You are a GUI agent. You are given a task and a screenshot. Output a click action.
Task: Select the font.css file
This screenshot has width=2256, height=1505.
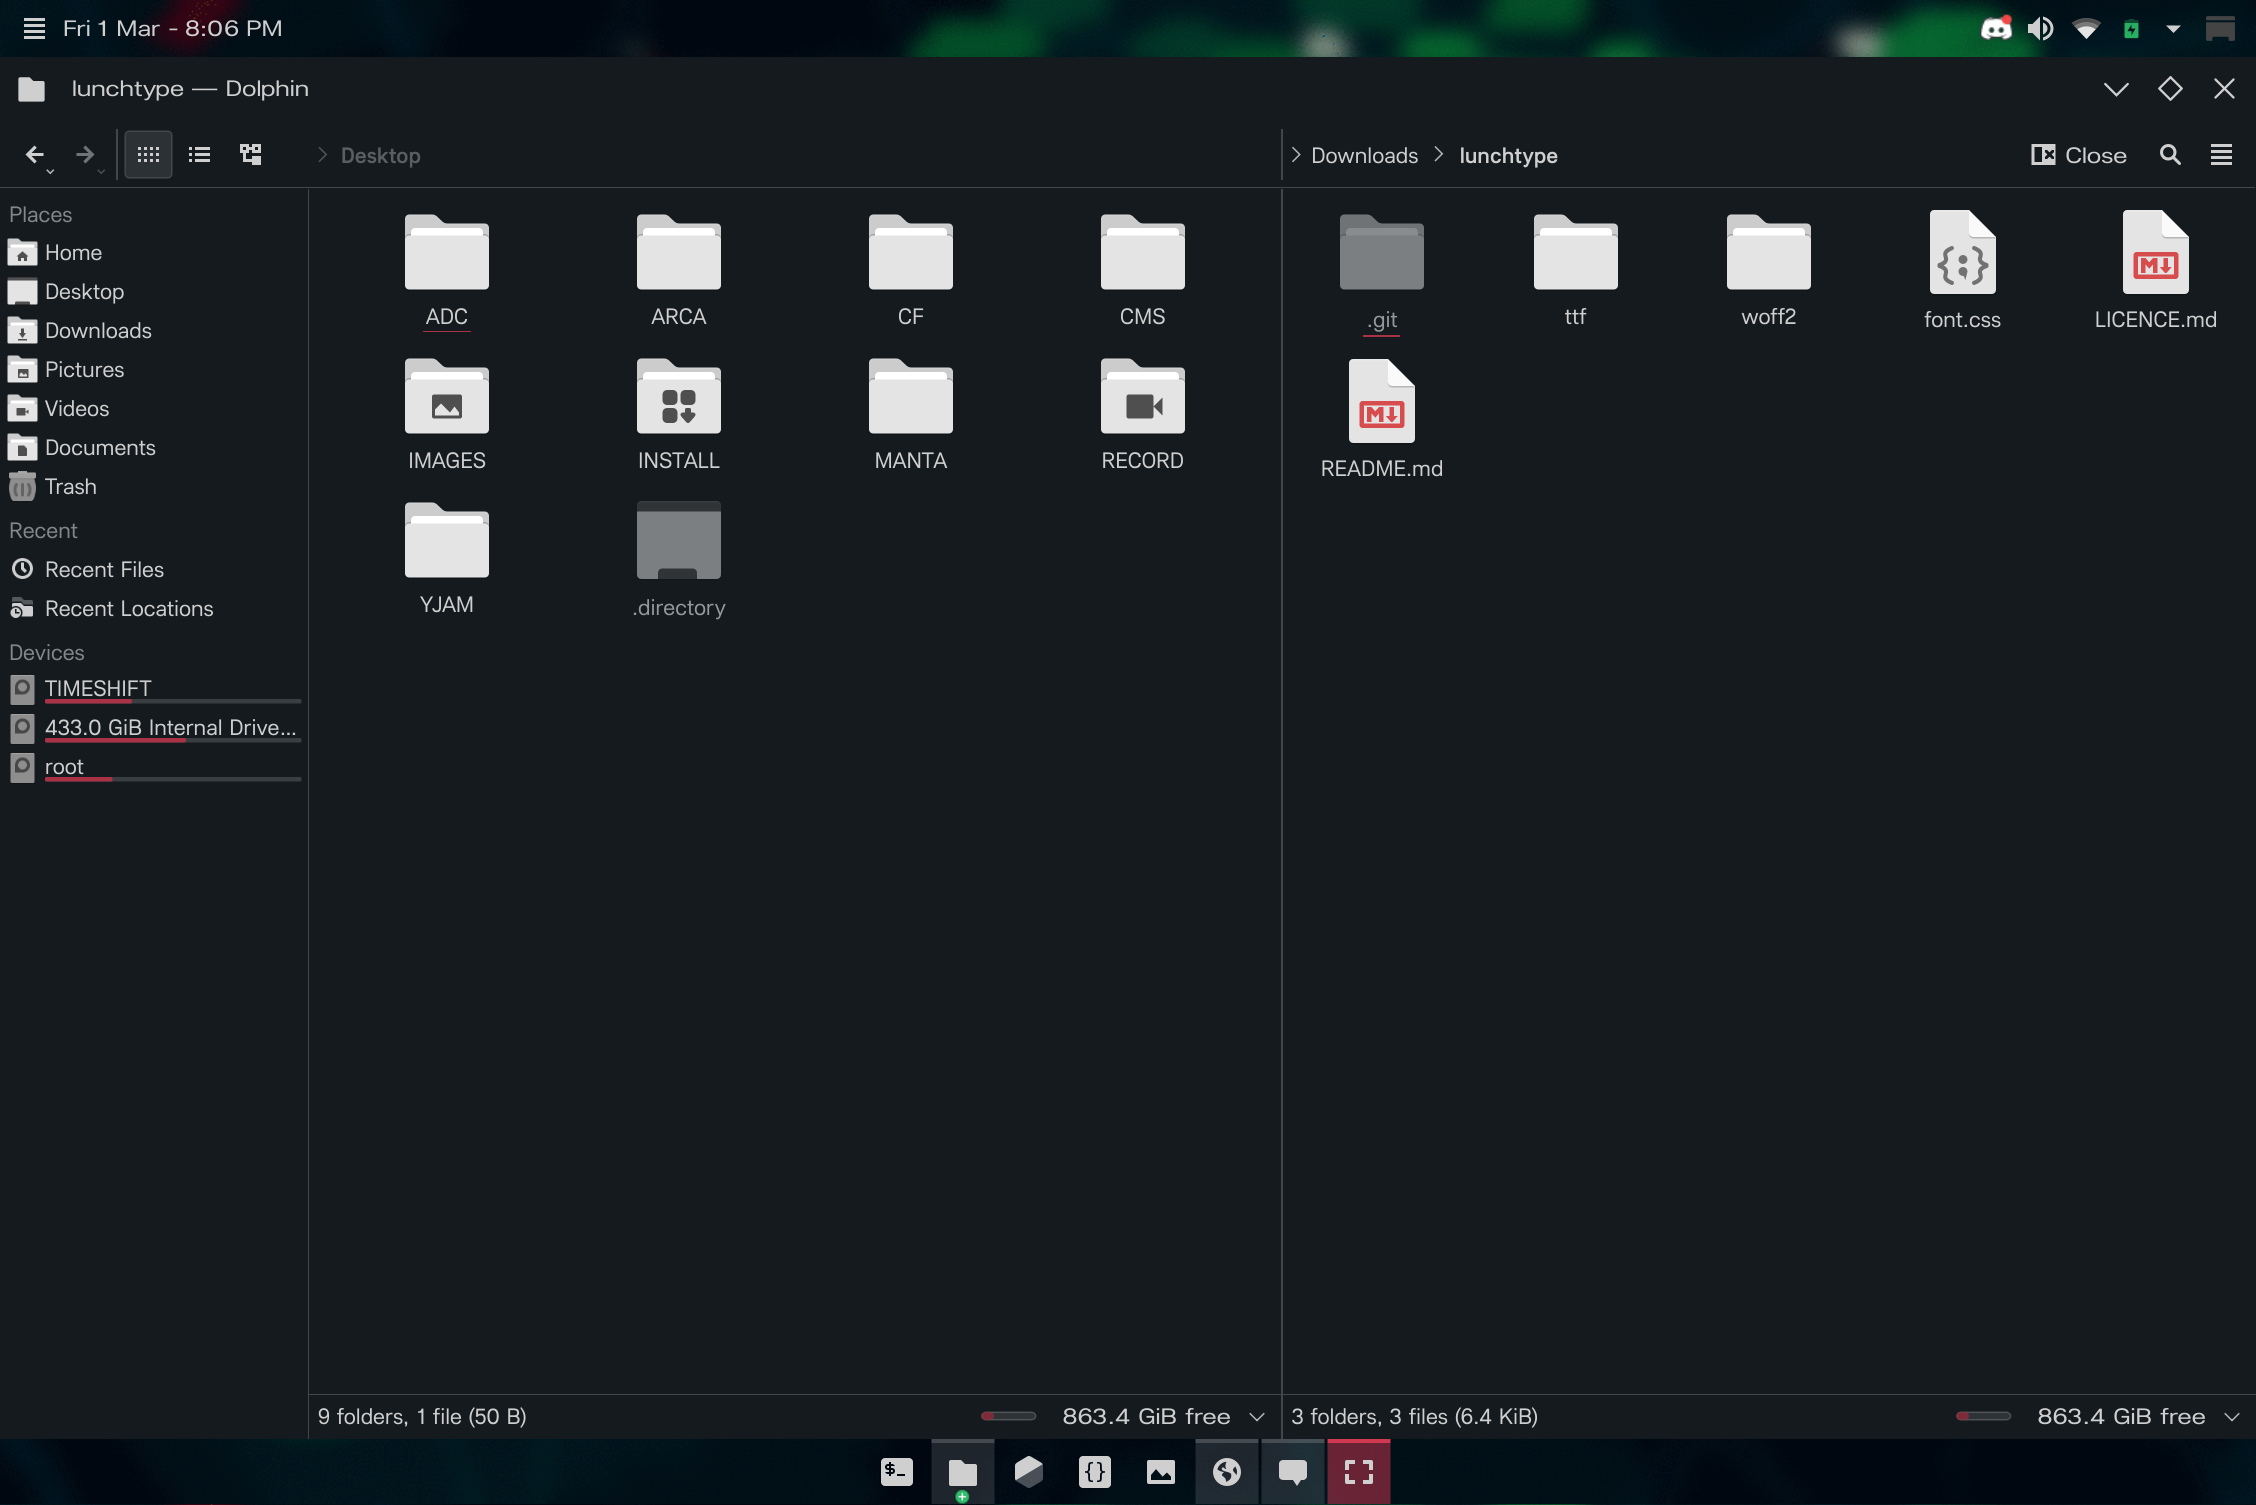(1963, 271)
